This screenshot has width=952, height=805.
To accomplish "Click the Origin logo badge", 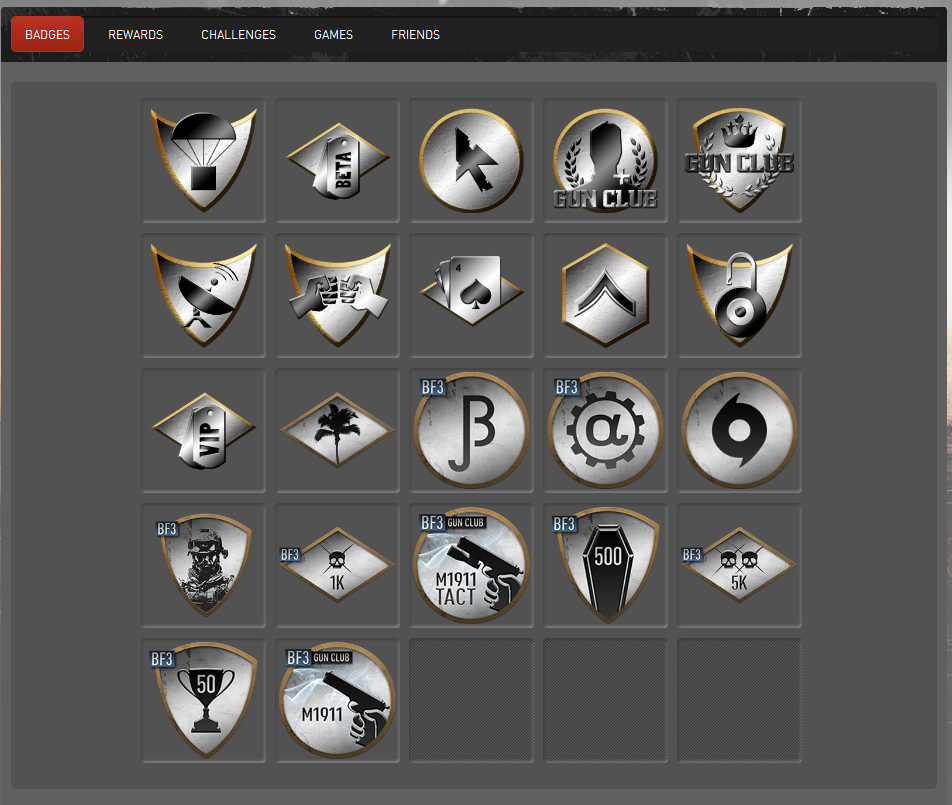I will tap(740, 430).
